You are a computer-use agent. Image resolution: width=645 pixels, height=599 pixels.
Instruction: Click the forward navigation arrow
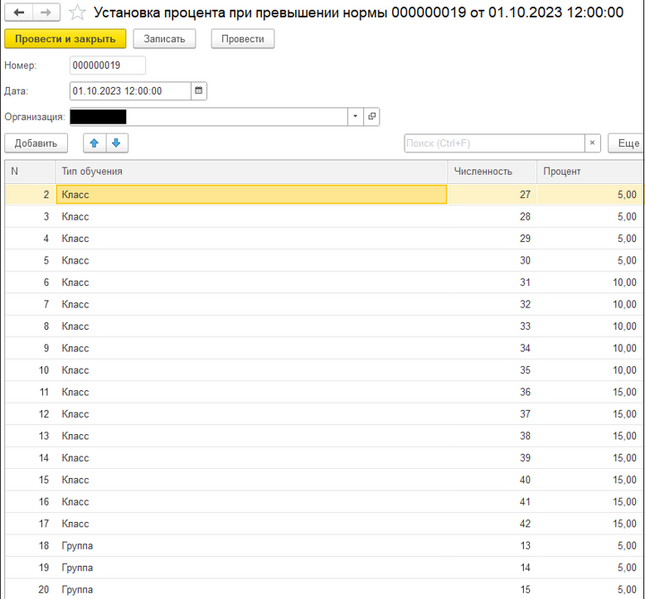tap(43, 13)
